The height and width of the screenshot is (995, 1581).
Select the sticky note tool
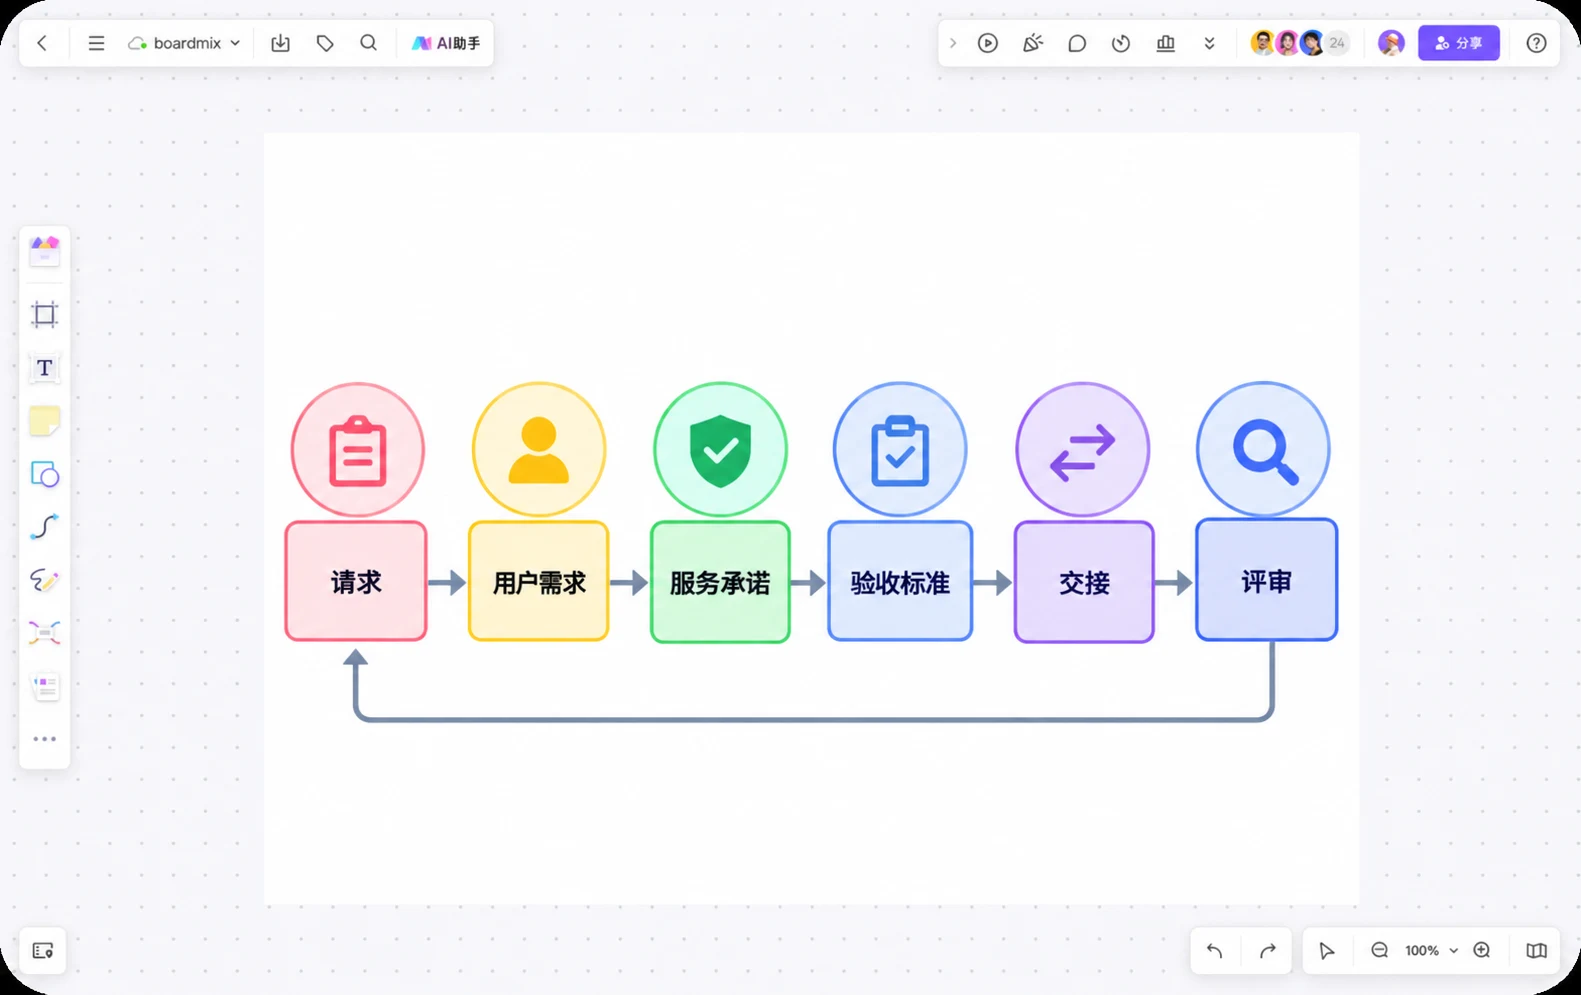(45, 421)
